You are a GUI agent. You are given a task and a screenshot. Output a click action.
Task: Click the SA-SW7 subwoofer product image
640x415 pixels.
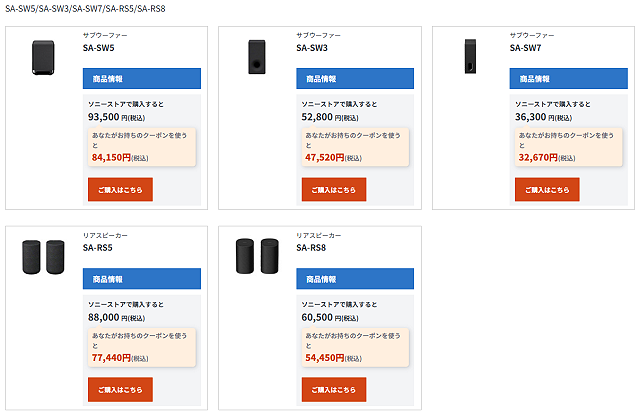click(470, 58)
